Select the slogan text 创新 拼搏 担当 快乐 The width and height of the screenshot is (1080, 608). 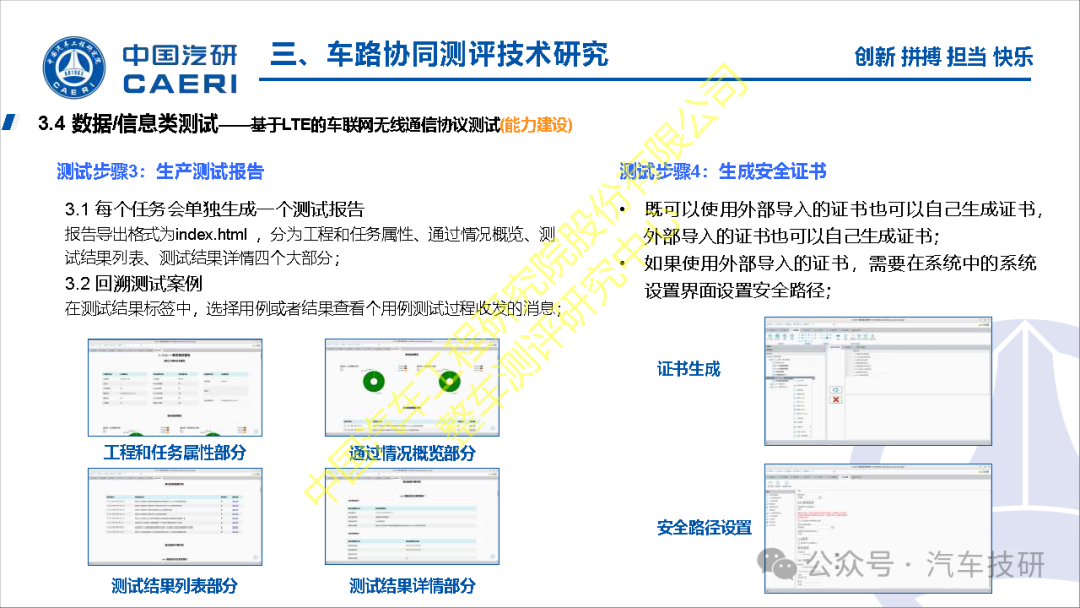click(x=944, y=56)
